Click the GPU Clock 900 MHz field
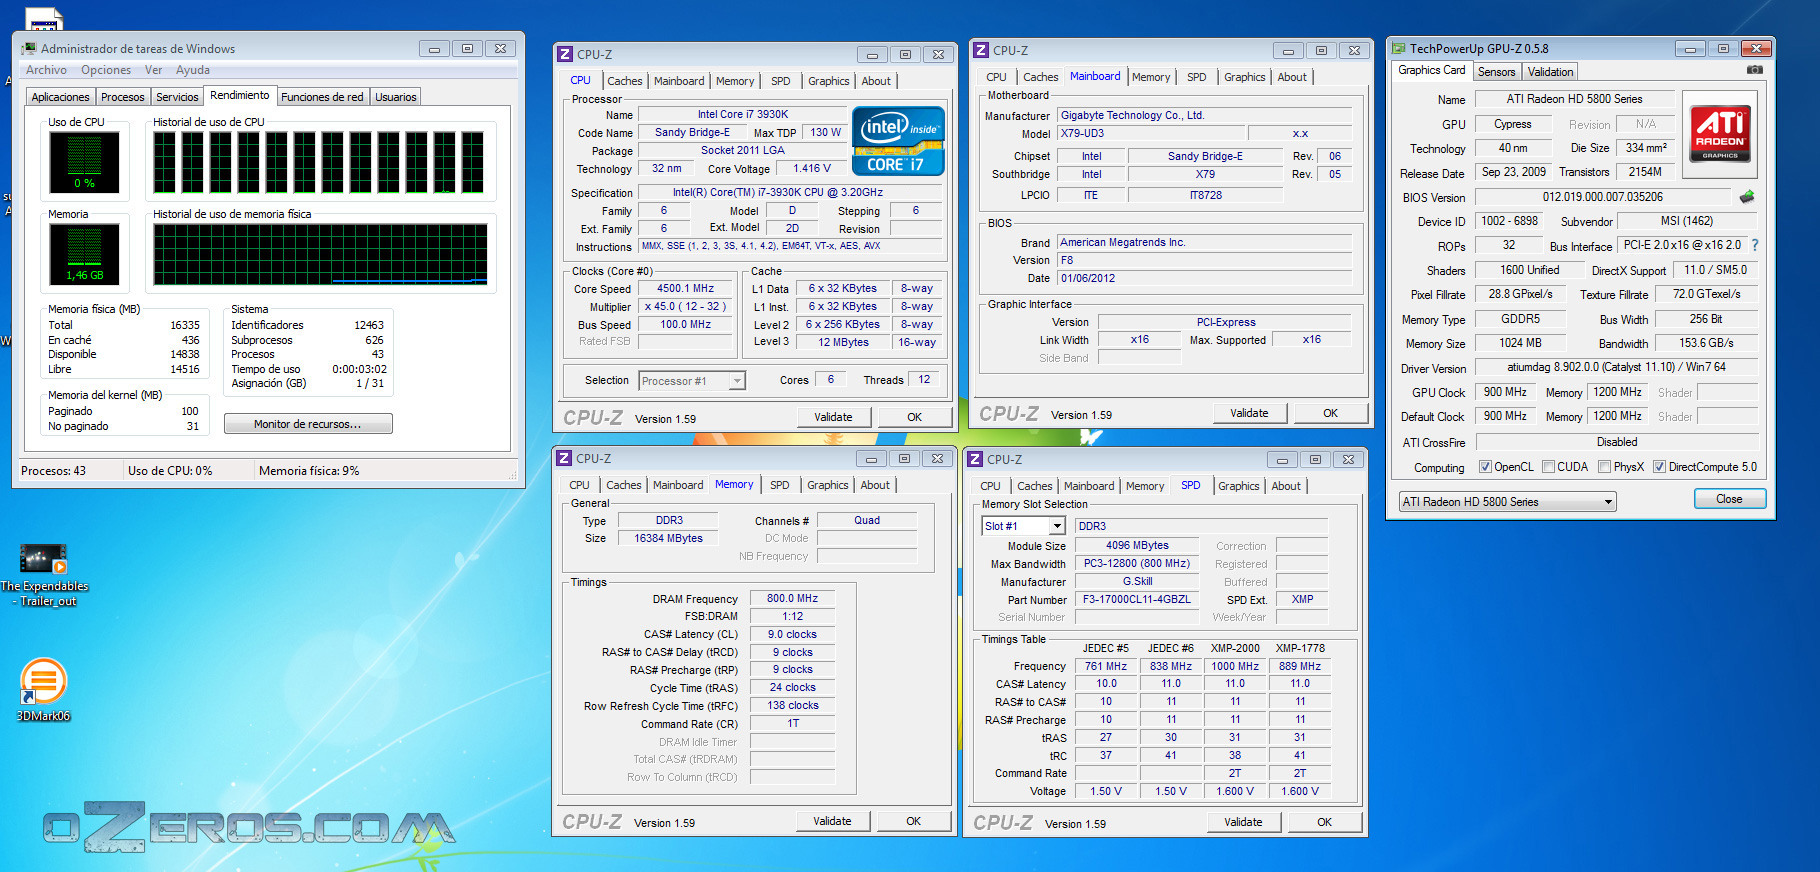The image size is (1820, 872). pos(1505,392)
